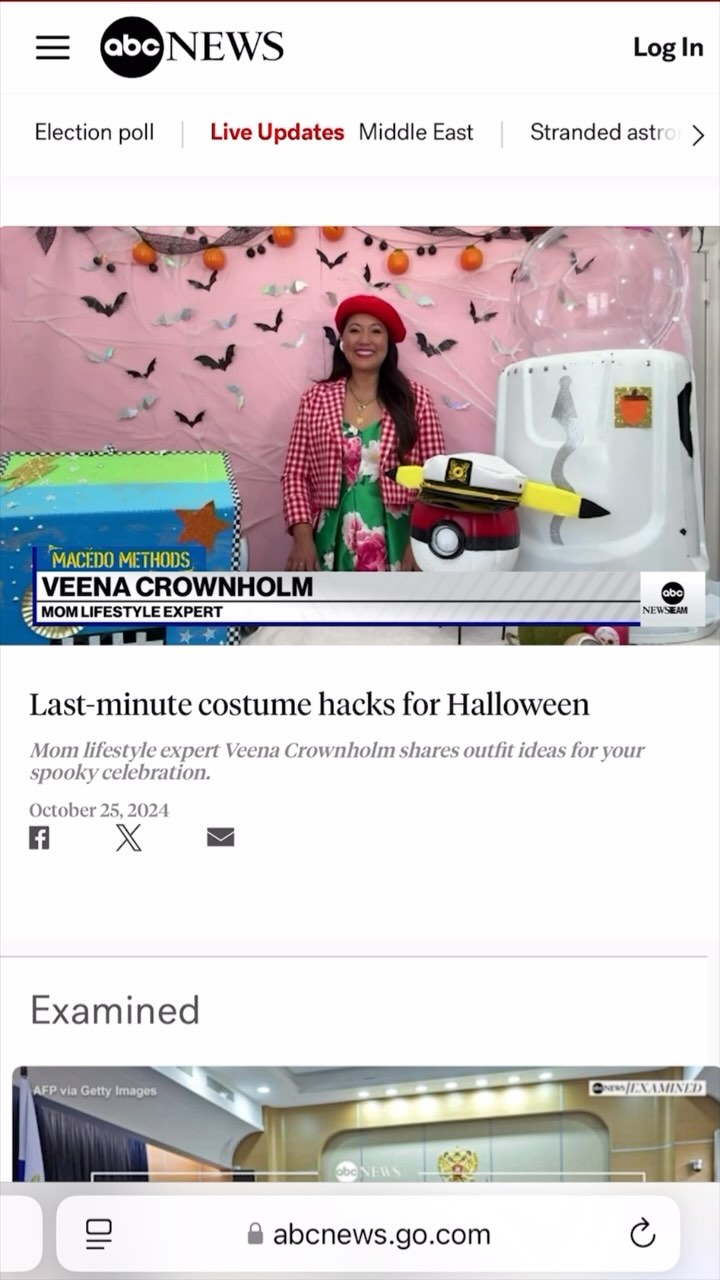Screen dimensions: 720x1280
Task: Open the Examined video thumbnail
Action: (366, 1125)
